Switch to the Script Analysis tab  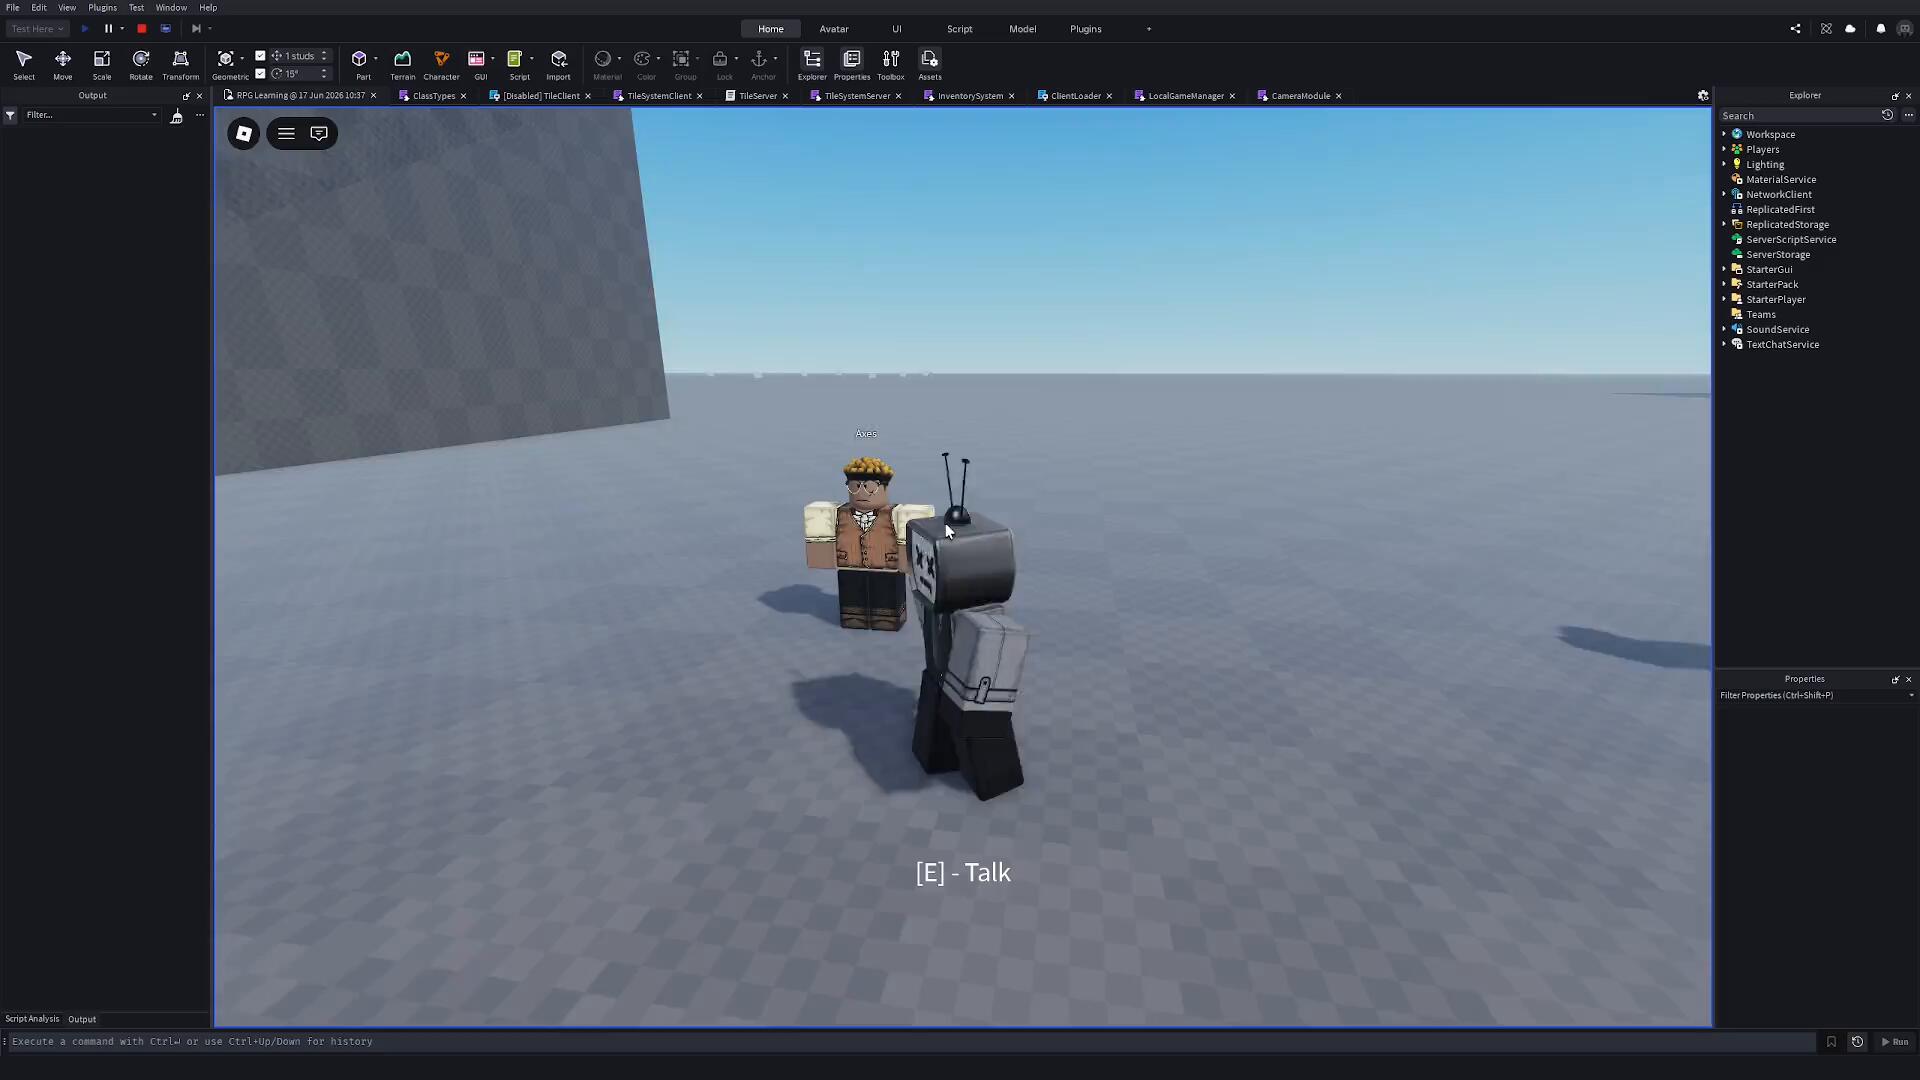click(32, 1019)
